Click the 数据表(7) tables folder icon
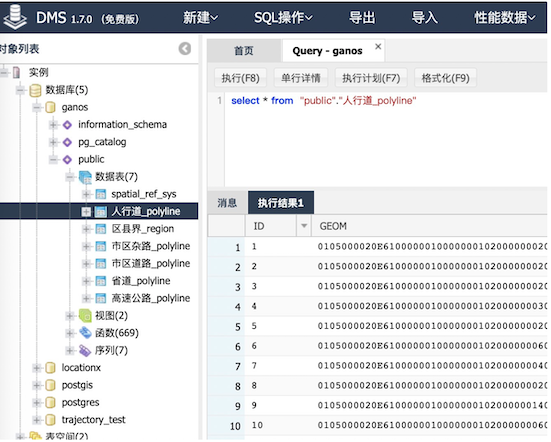 85,177
